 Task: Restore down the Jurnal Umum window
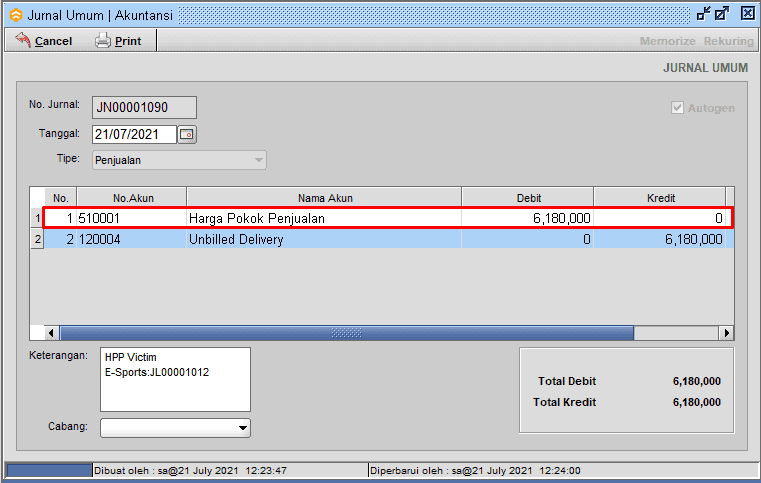pyautogui.click(x=703, y=13)
